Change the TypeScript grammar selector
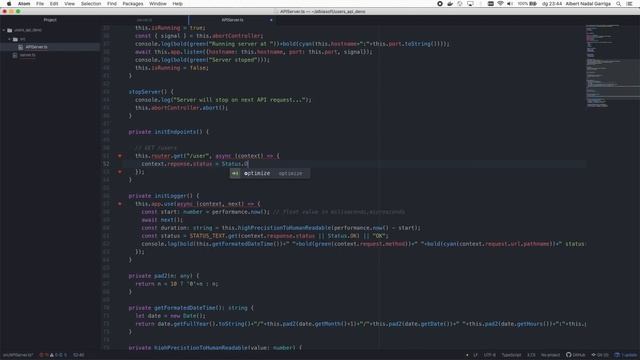The width and height of the screenshot is (640, 360). click(x=511, y=355)
